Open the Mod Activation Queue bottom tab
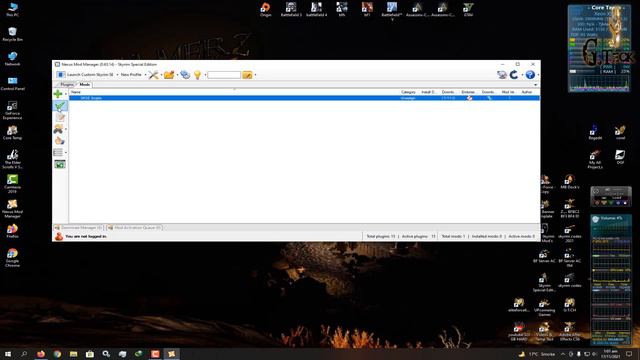640x360 pixels. point(134,228)
